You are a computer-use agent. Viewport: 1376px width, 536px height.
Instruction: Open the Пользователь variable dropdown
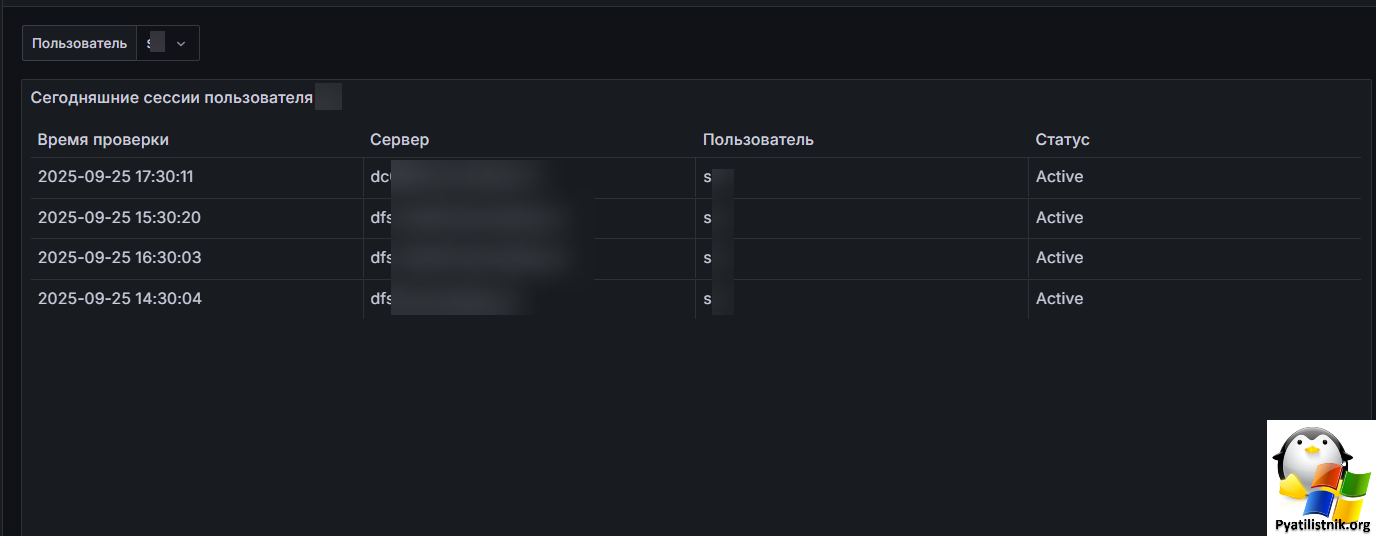pyautogui.click(x=167, y=43)
